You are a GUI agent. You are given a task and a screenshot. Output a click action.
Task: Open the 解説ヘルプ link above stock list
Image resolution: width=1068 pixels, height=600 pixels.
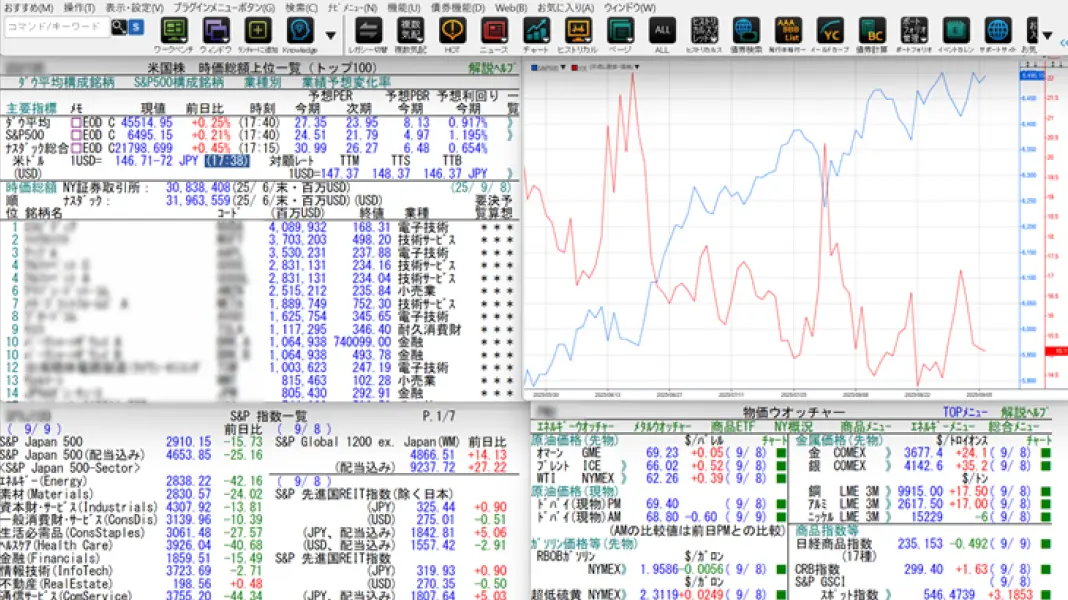(x=492, y=68)
